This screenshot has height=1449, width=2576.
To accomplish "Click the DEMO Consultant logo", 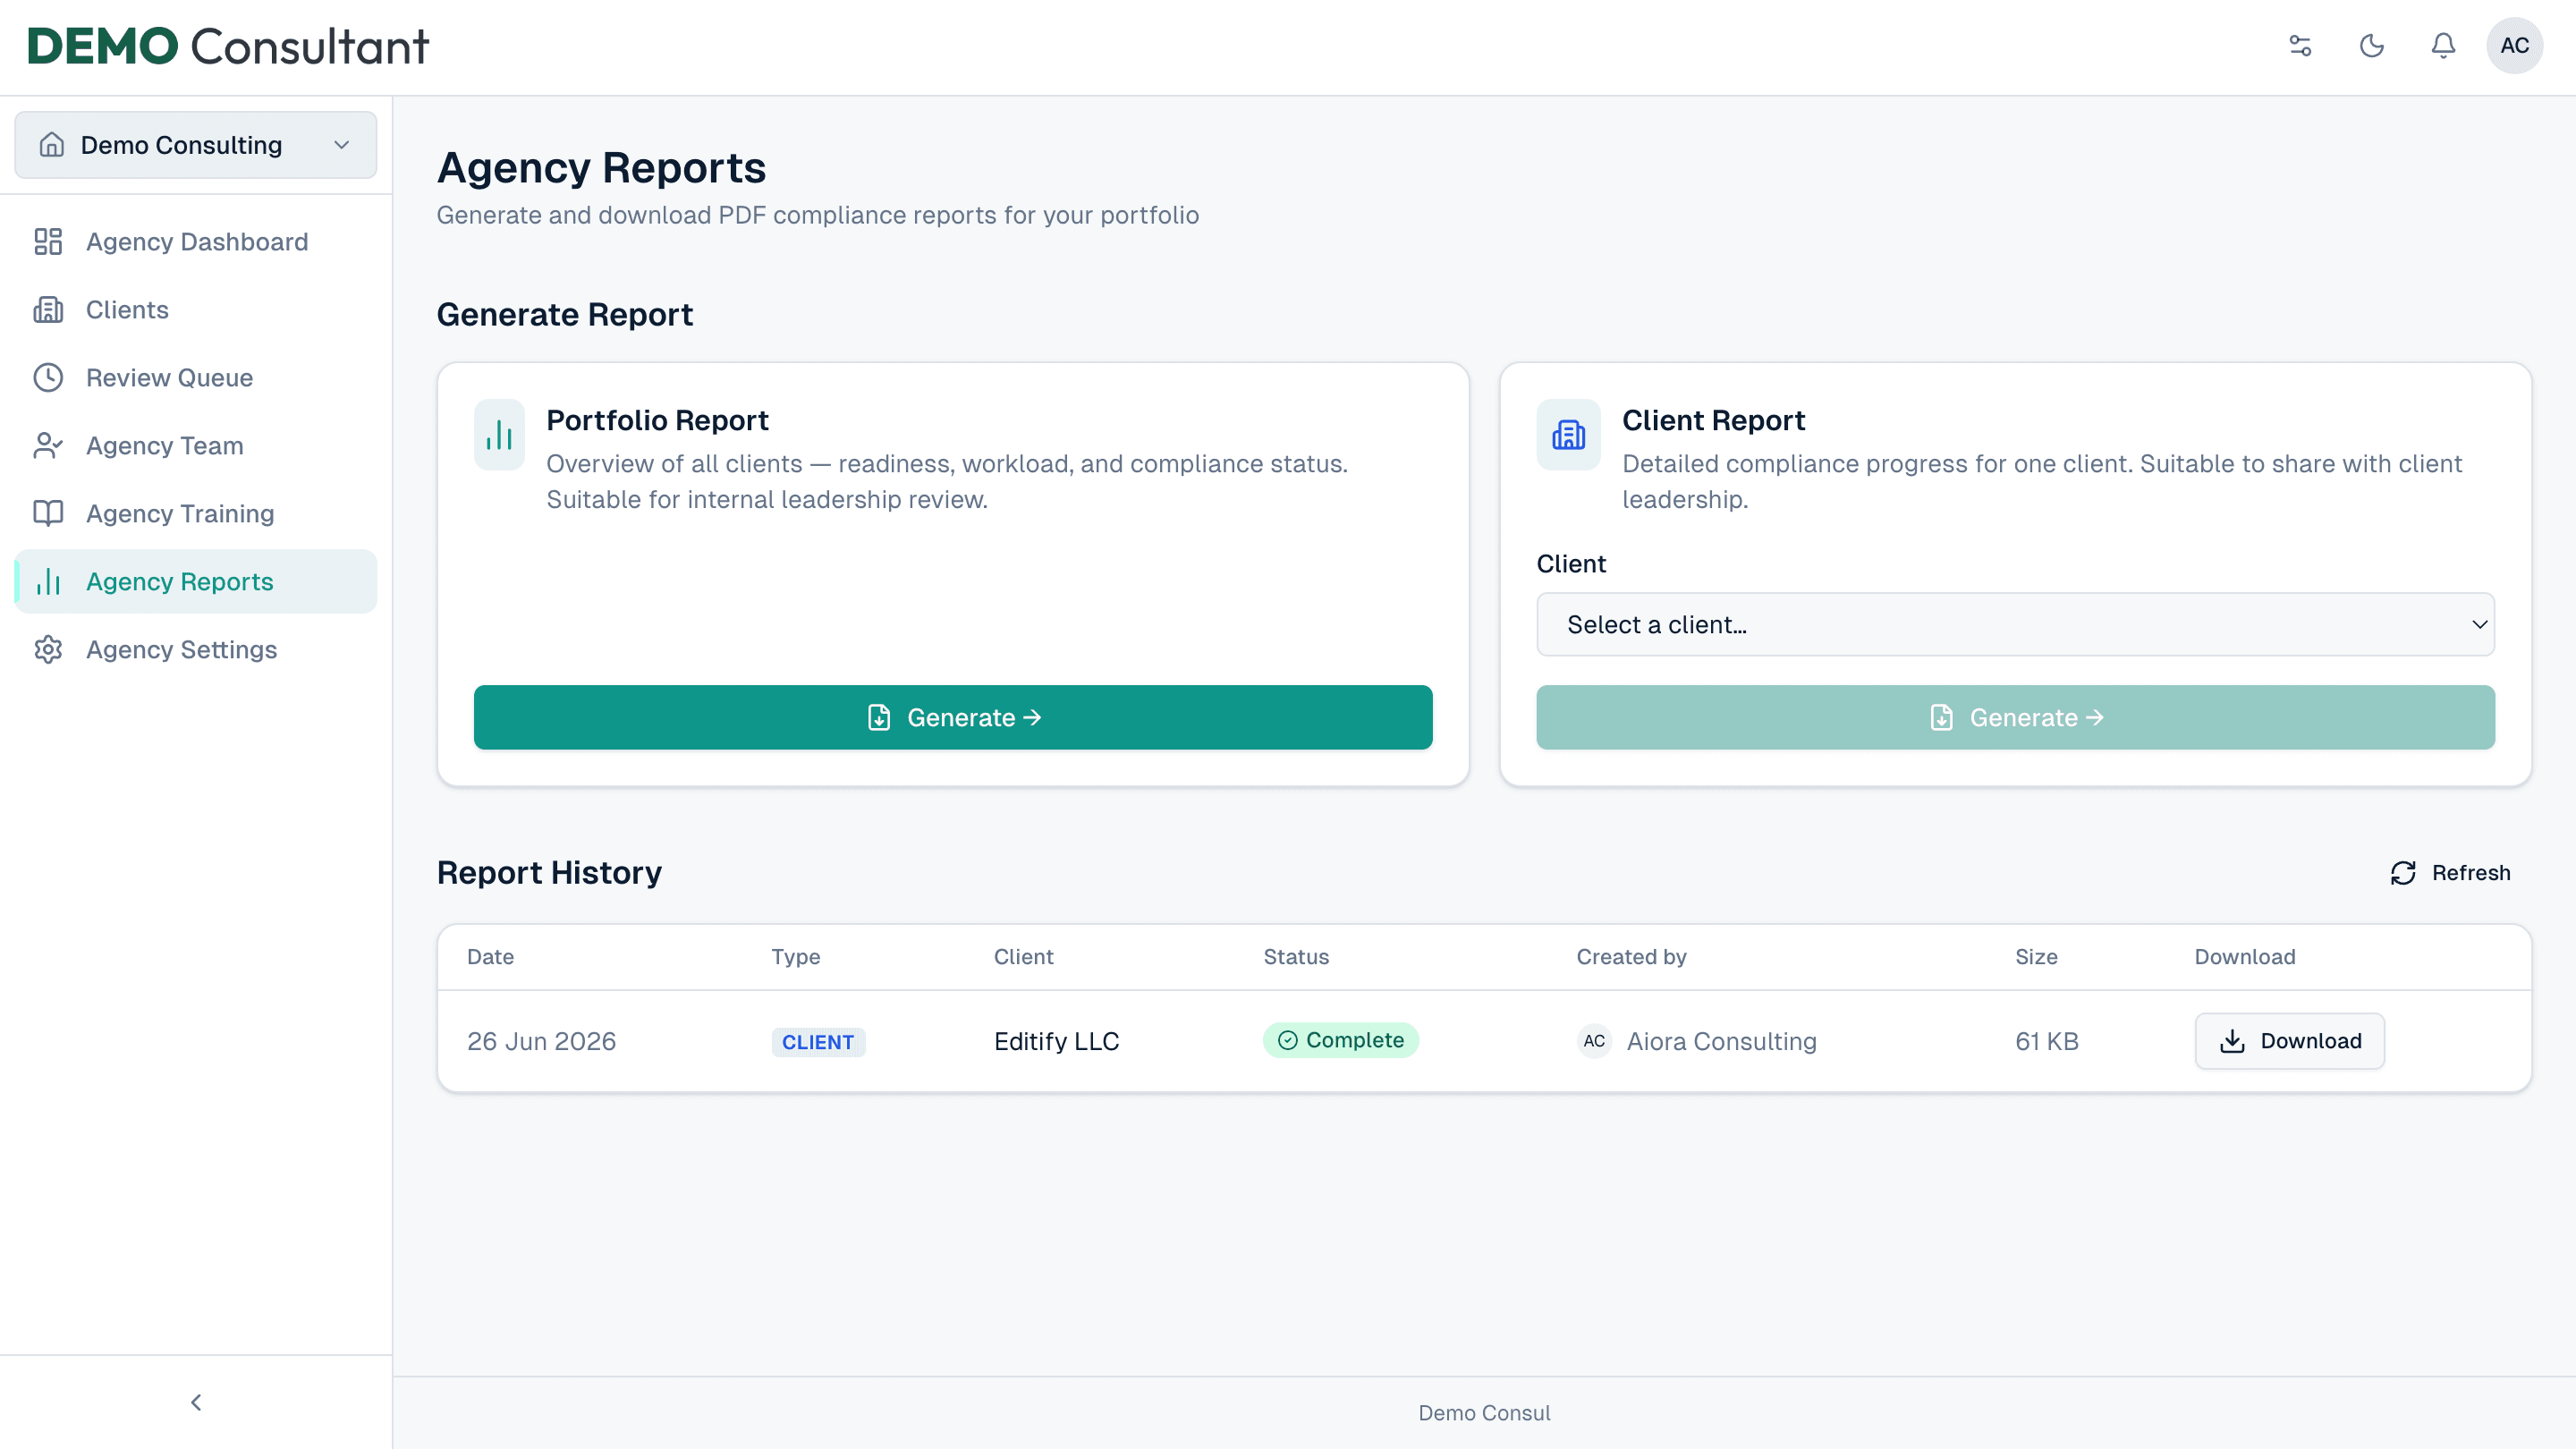I will [228, 46].
